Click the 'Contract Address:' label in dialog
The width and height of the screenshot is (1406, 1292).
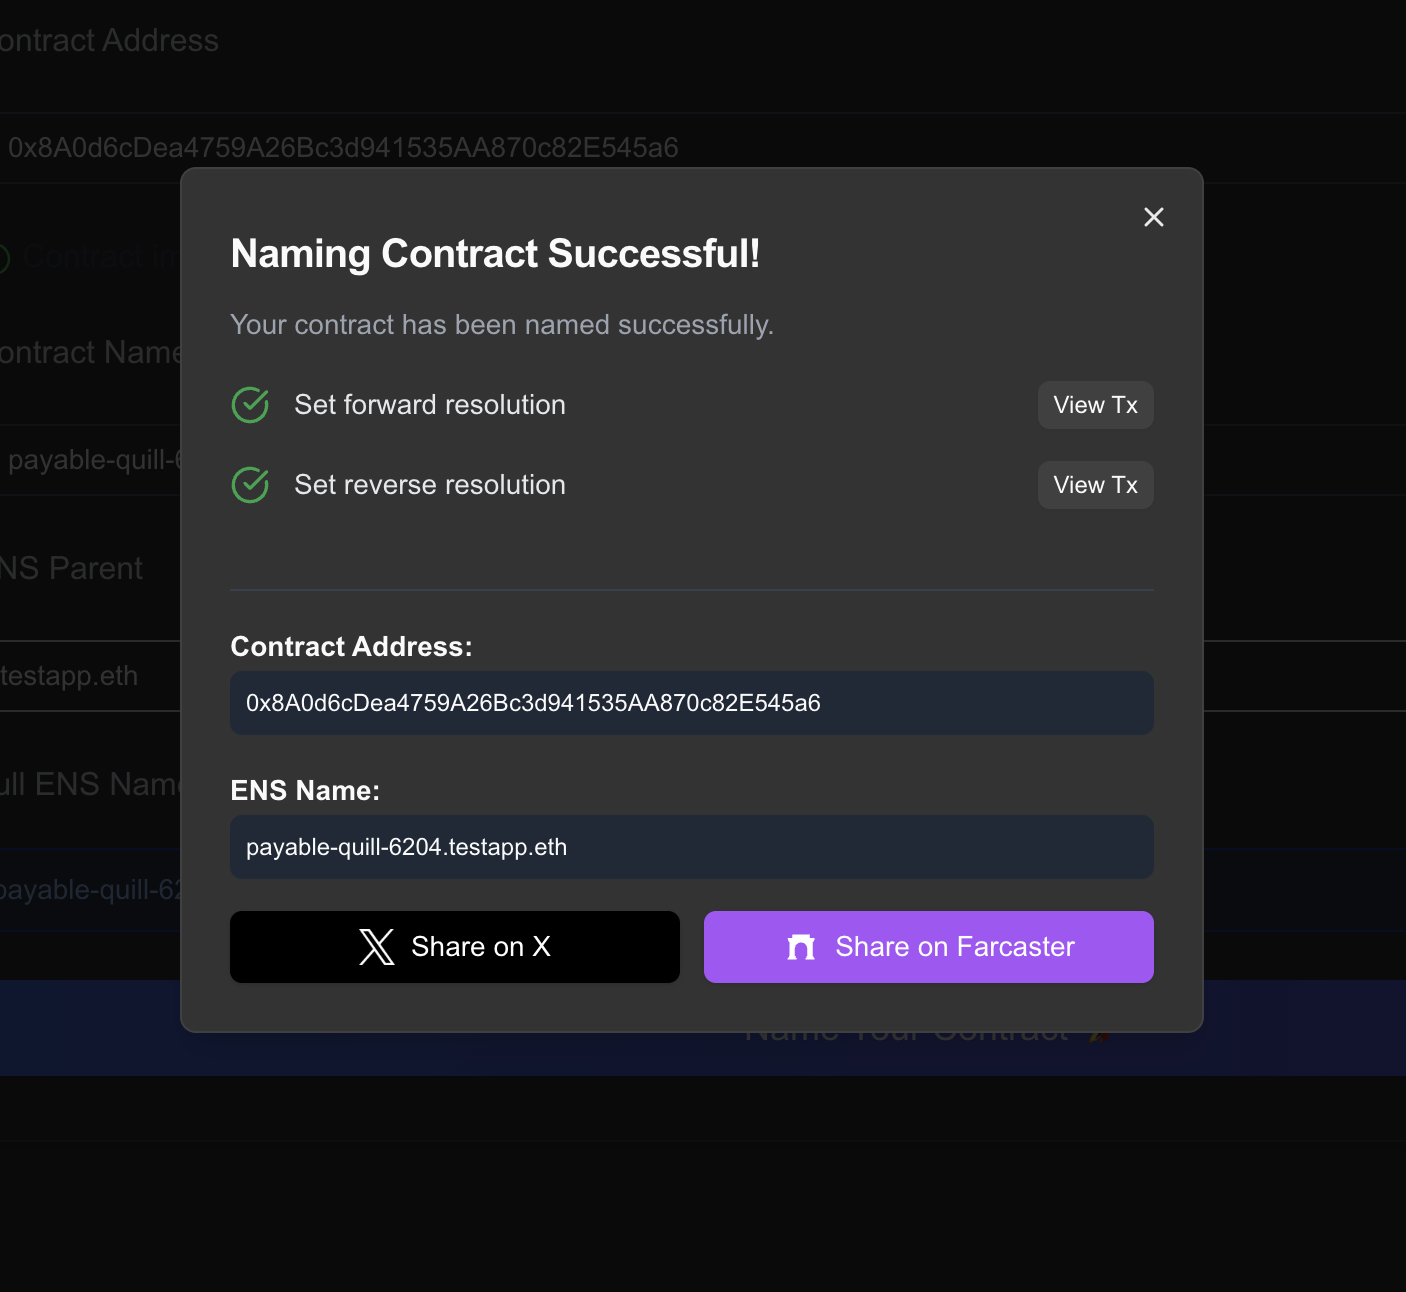tap(351, 647)
